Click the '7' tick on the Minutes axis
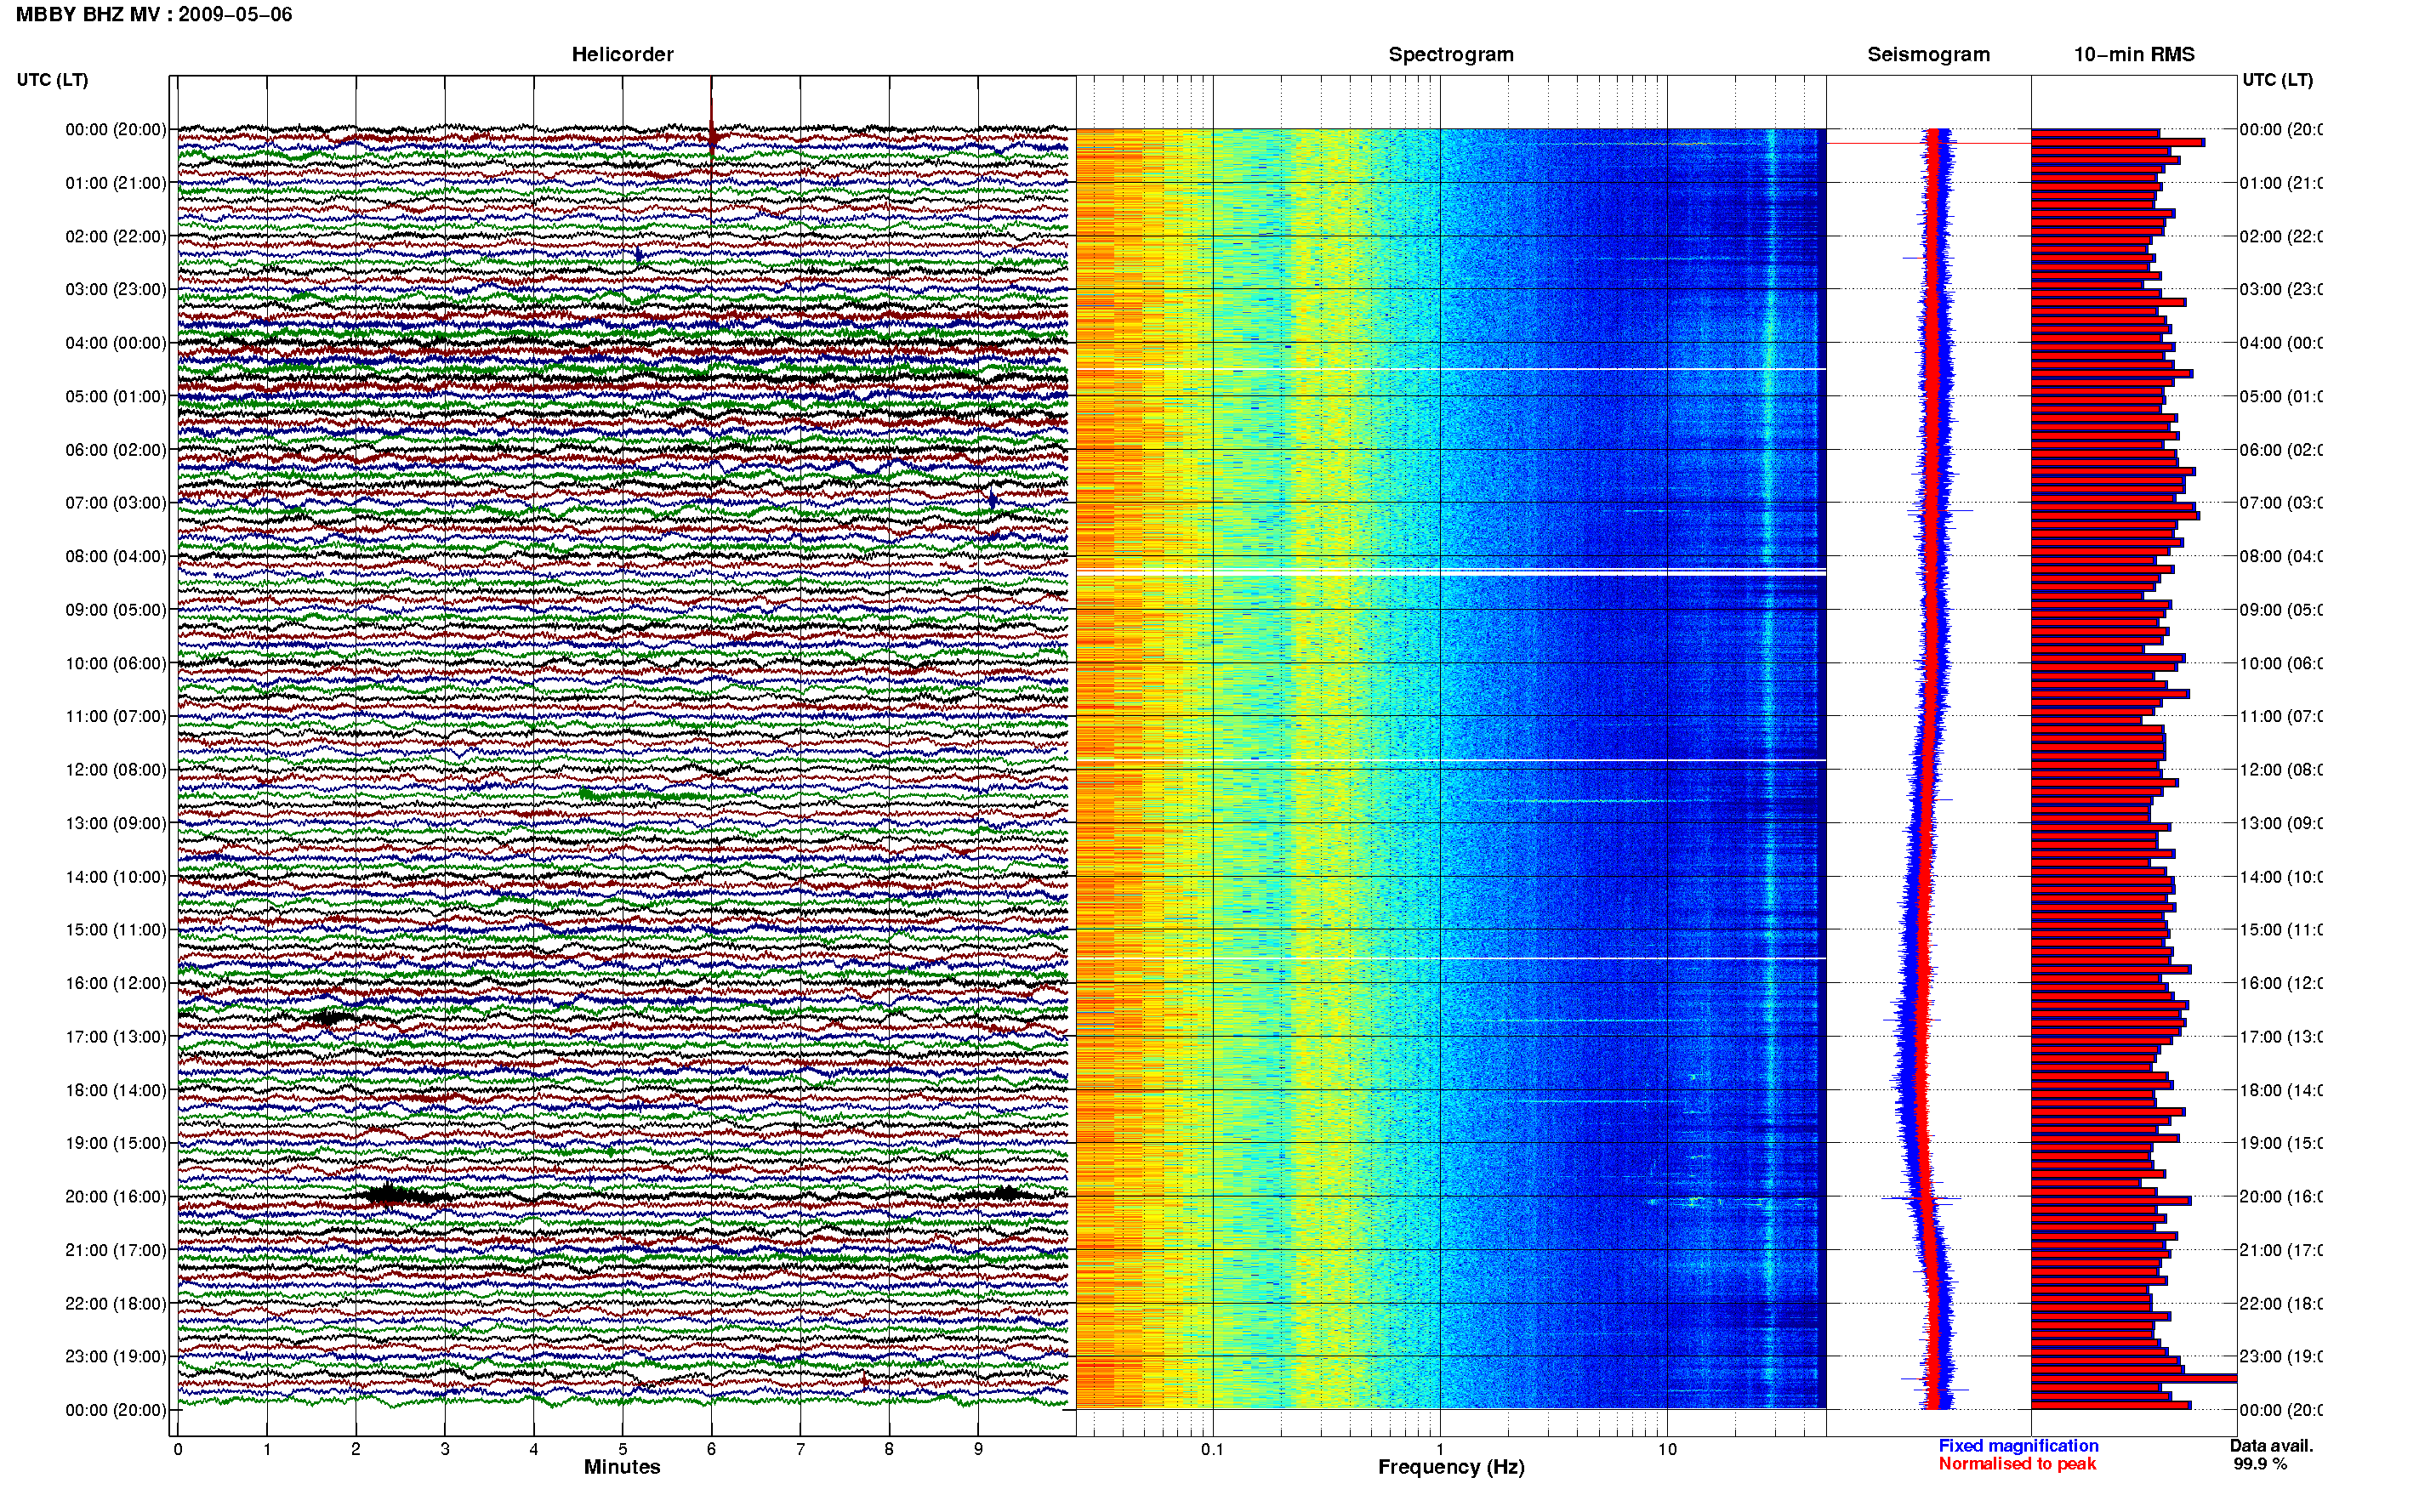This screenshot has height=1512, width=2419. pos(800,1450)
